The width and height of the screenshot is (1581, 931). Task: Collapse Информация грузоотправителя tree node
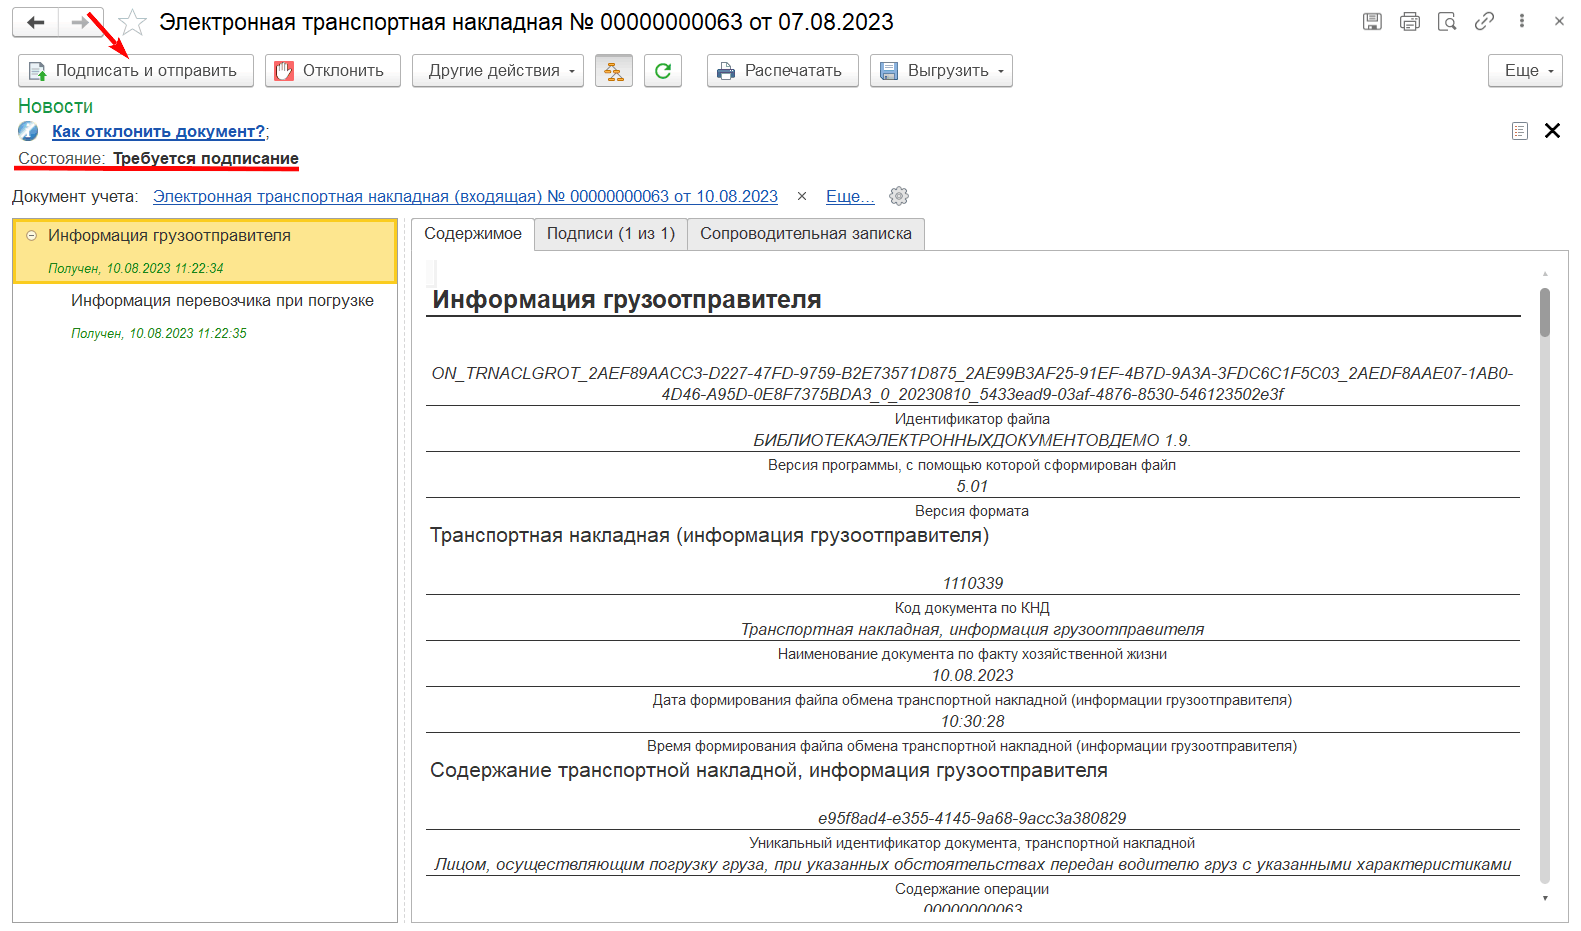pos(31,236)
